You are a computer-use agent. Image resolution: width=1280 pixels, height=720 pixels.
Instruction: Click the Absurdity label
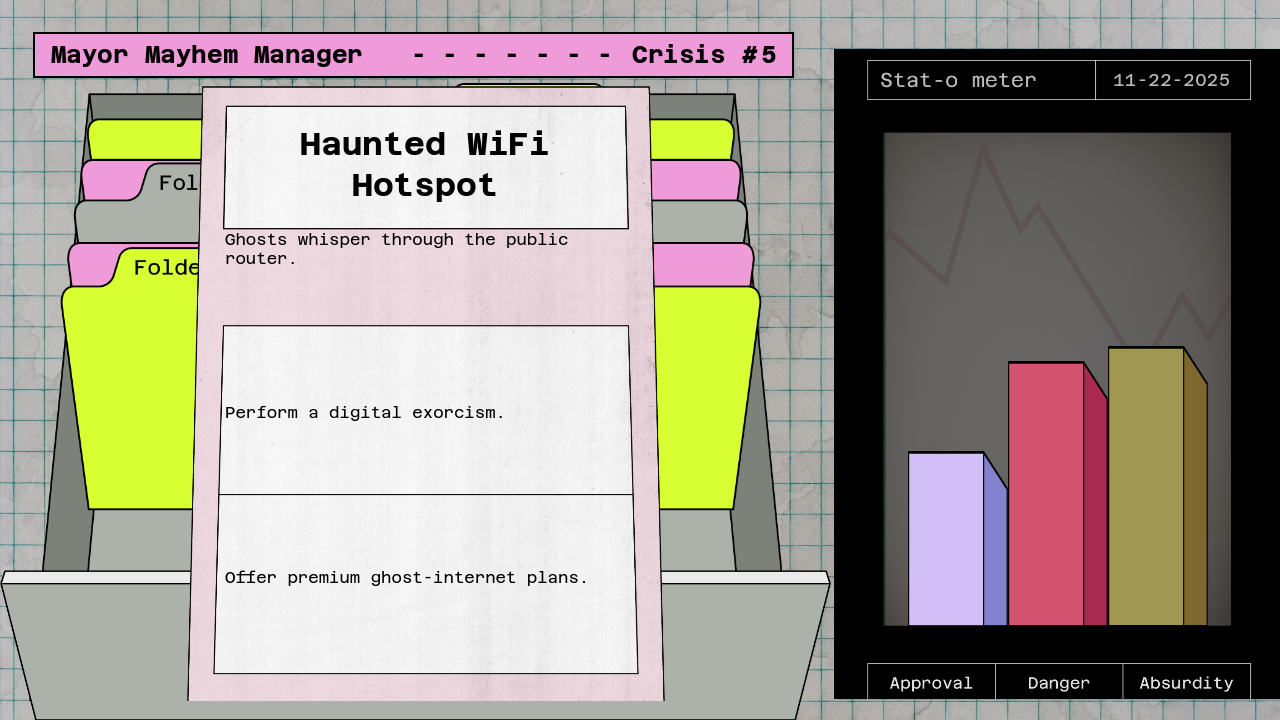click(1186, 682)
